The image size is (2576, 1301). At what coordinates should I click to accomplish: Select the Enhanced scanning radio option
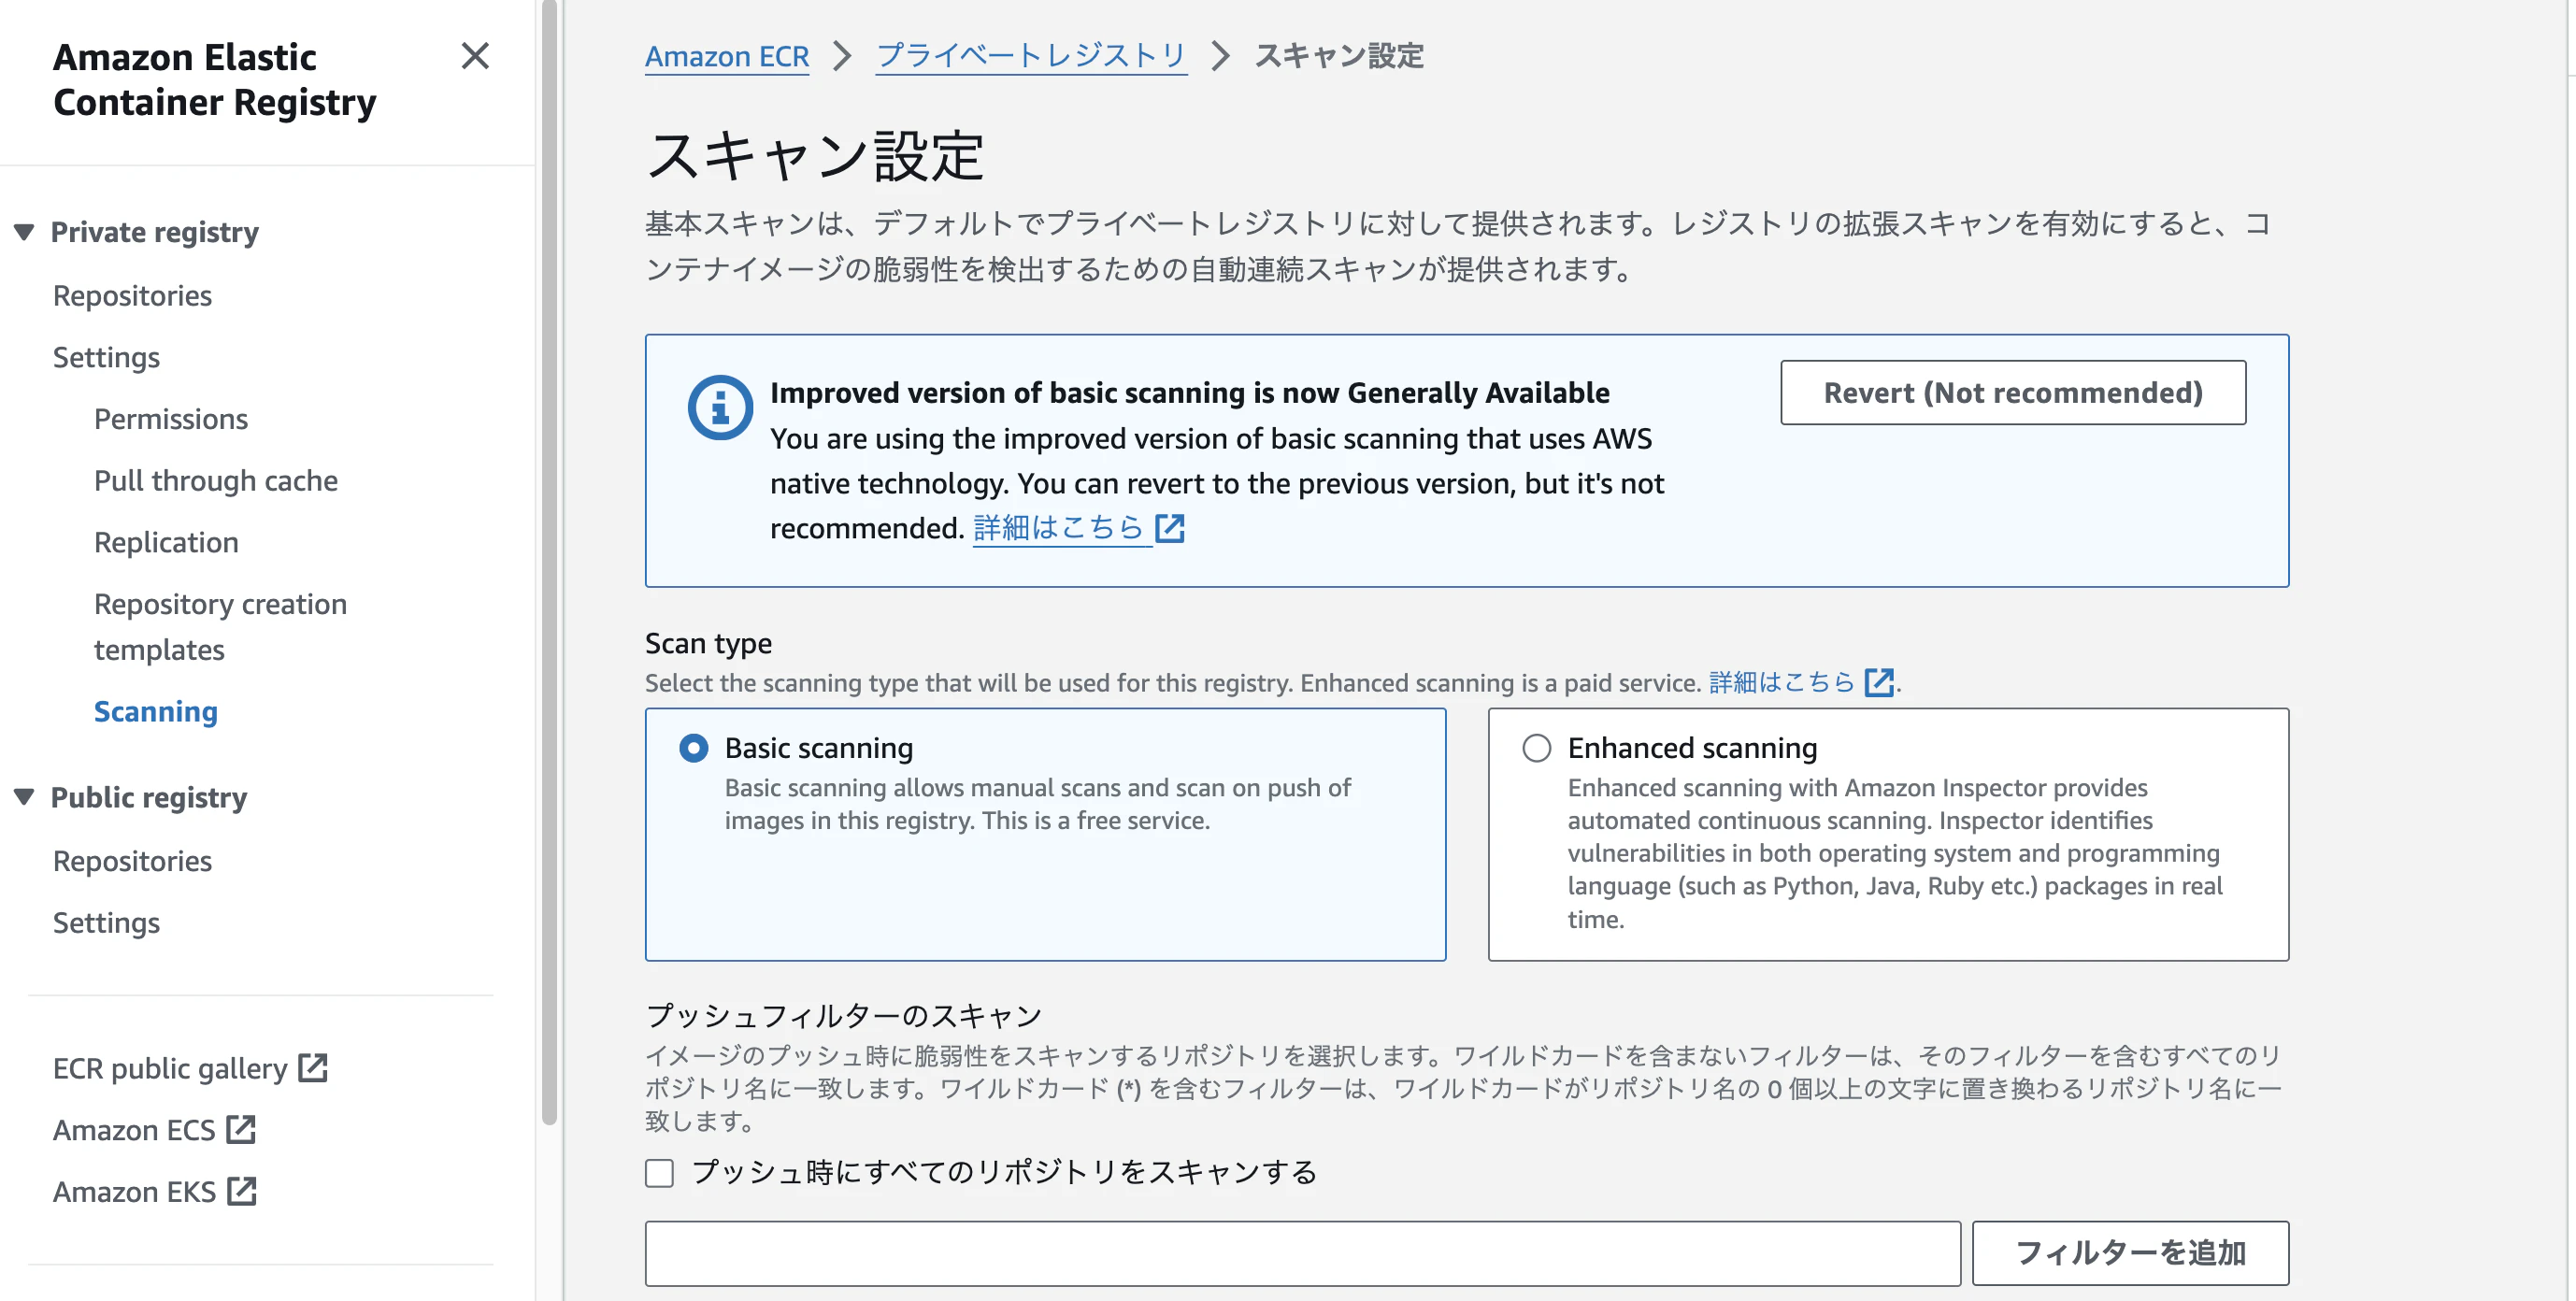click(x=1537, y=748)
